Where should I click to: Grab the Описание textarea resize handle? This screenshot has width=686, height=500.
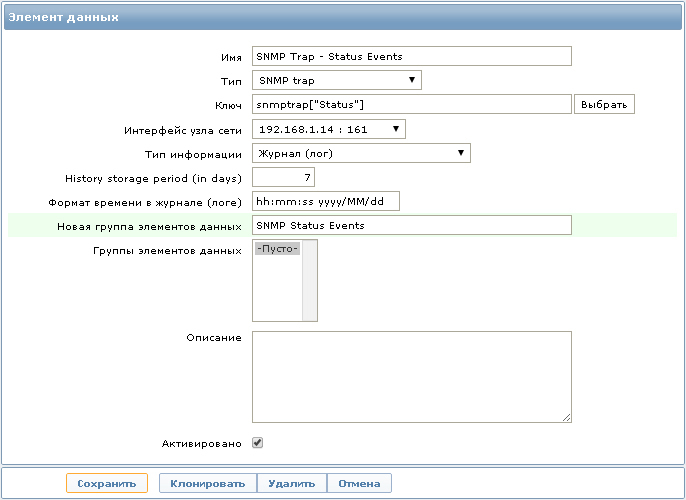[x=567, y=417]
